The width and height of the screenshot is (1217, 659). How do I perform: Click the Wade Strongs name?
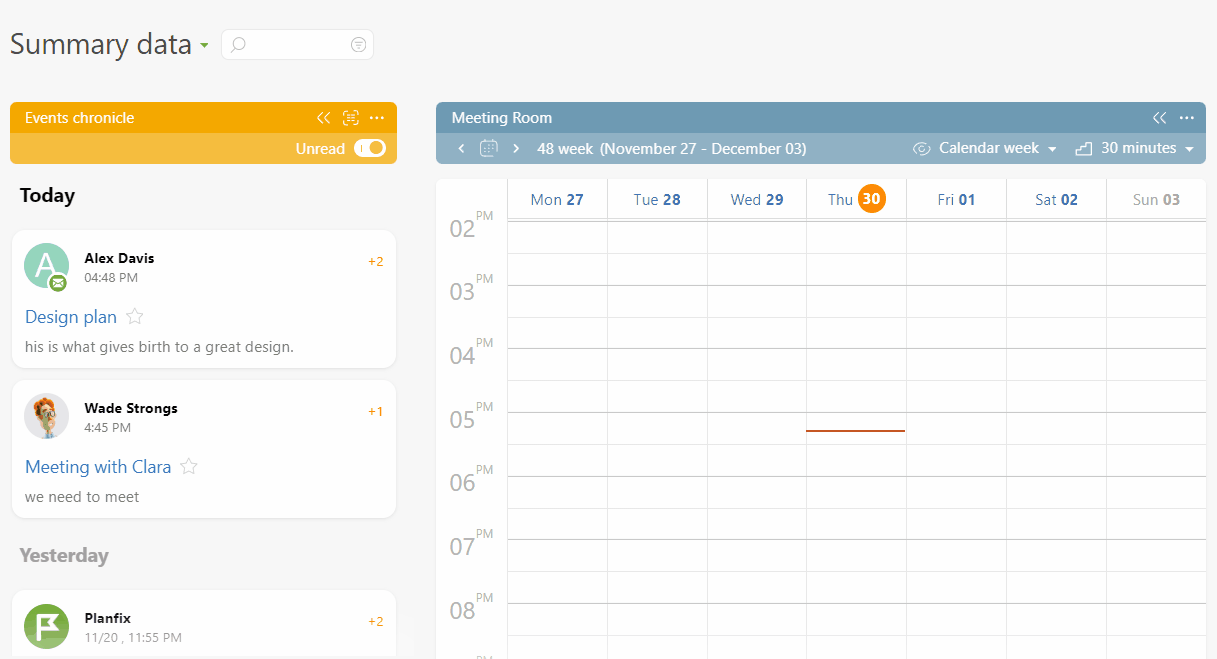pos(131,408)
